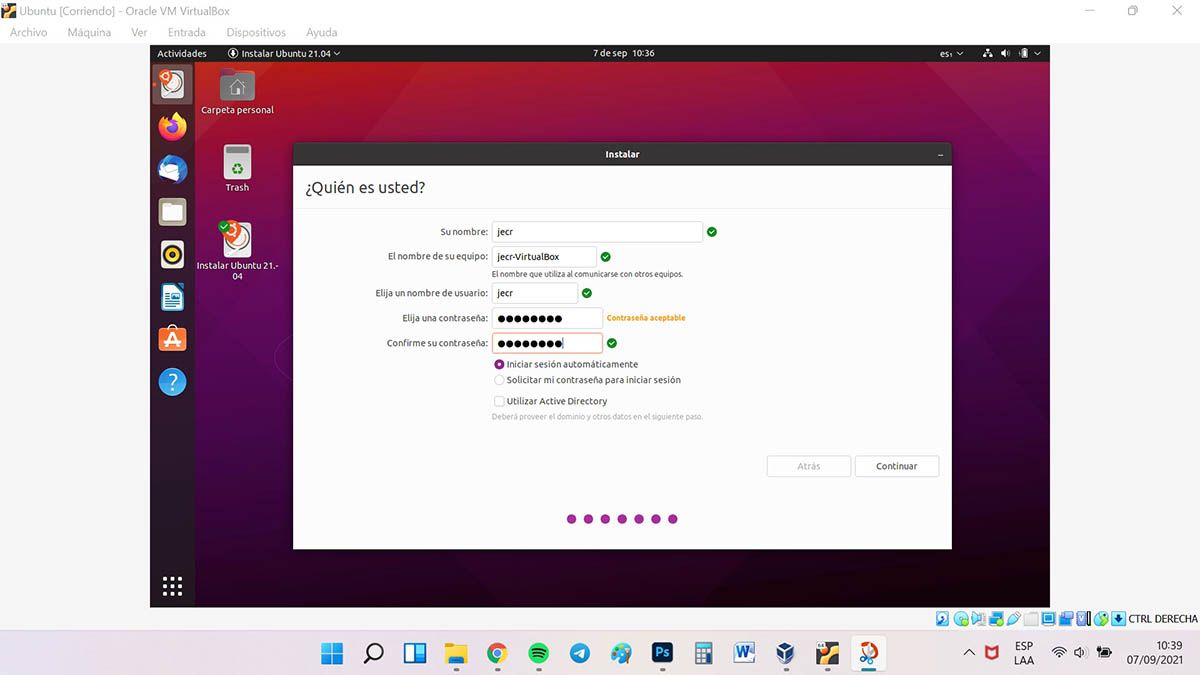The height and width of the screenshot is (675, 1200).
Task: Click the 'El nombre de su equipo' field
Action: click(544, 257)
